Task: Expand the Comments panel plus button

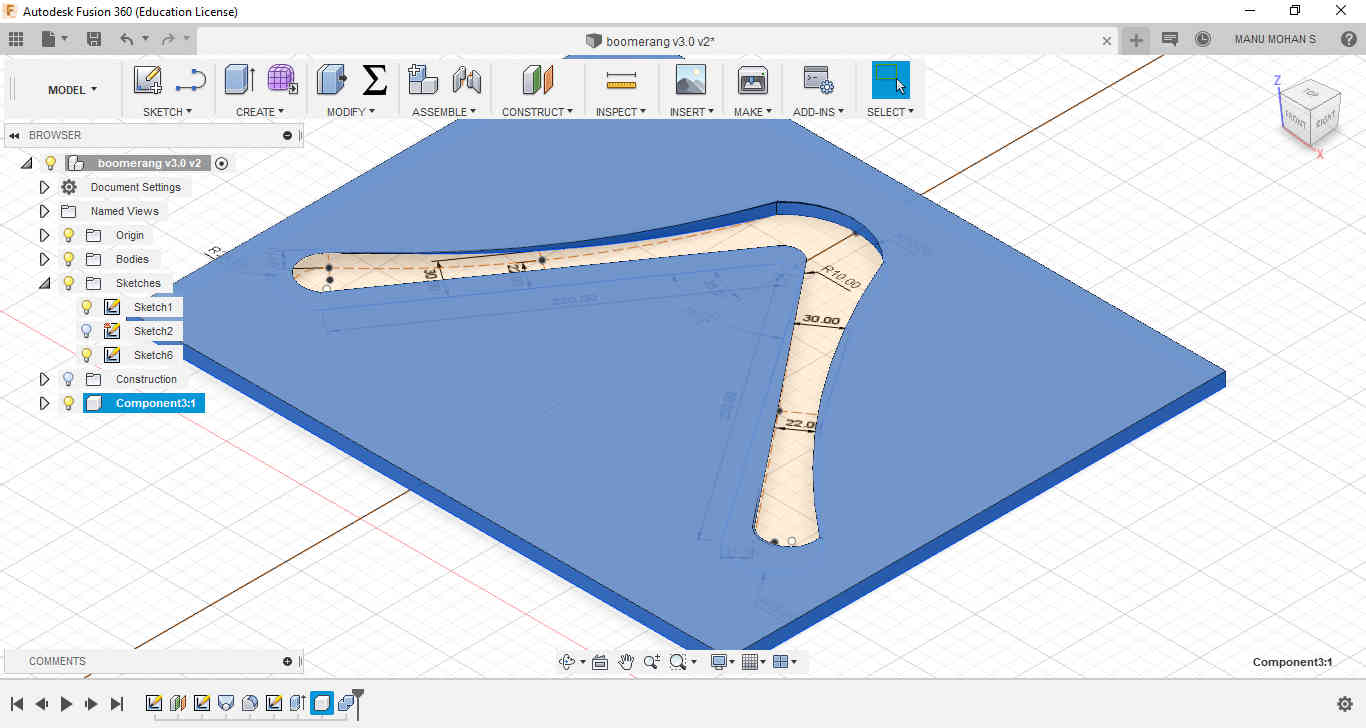Action: [288, 661]
